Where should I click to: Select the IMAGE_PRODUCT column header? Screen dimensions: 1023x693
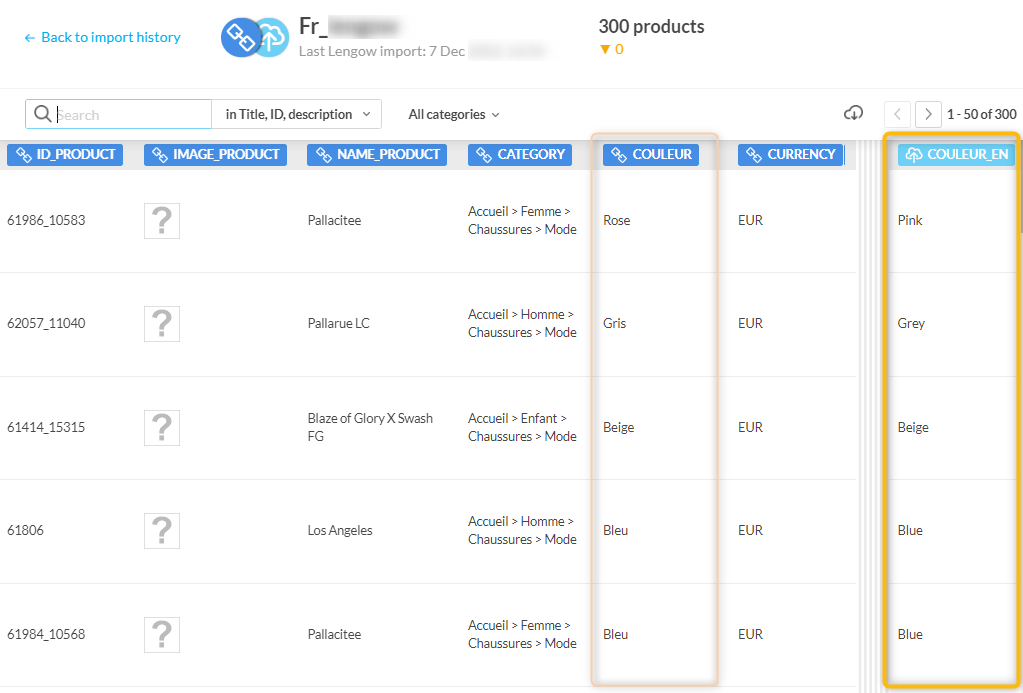[215, 155]
